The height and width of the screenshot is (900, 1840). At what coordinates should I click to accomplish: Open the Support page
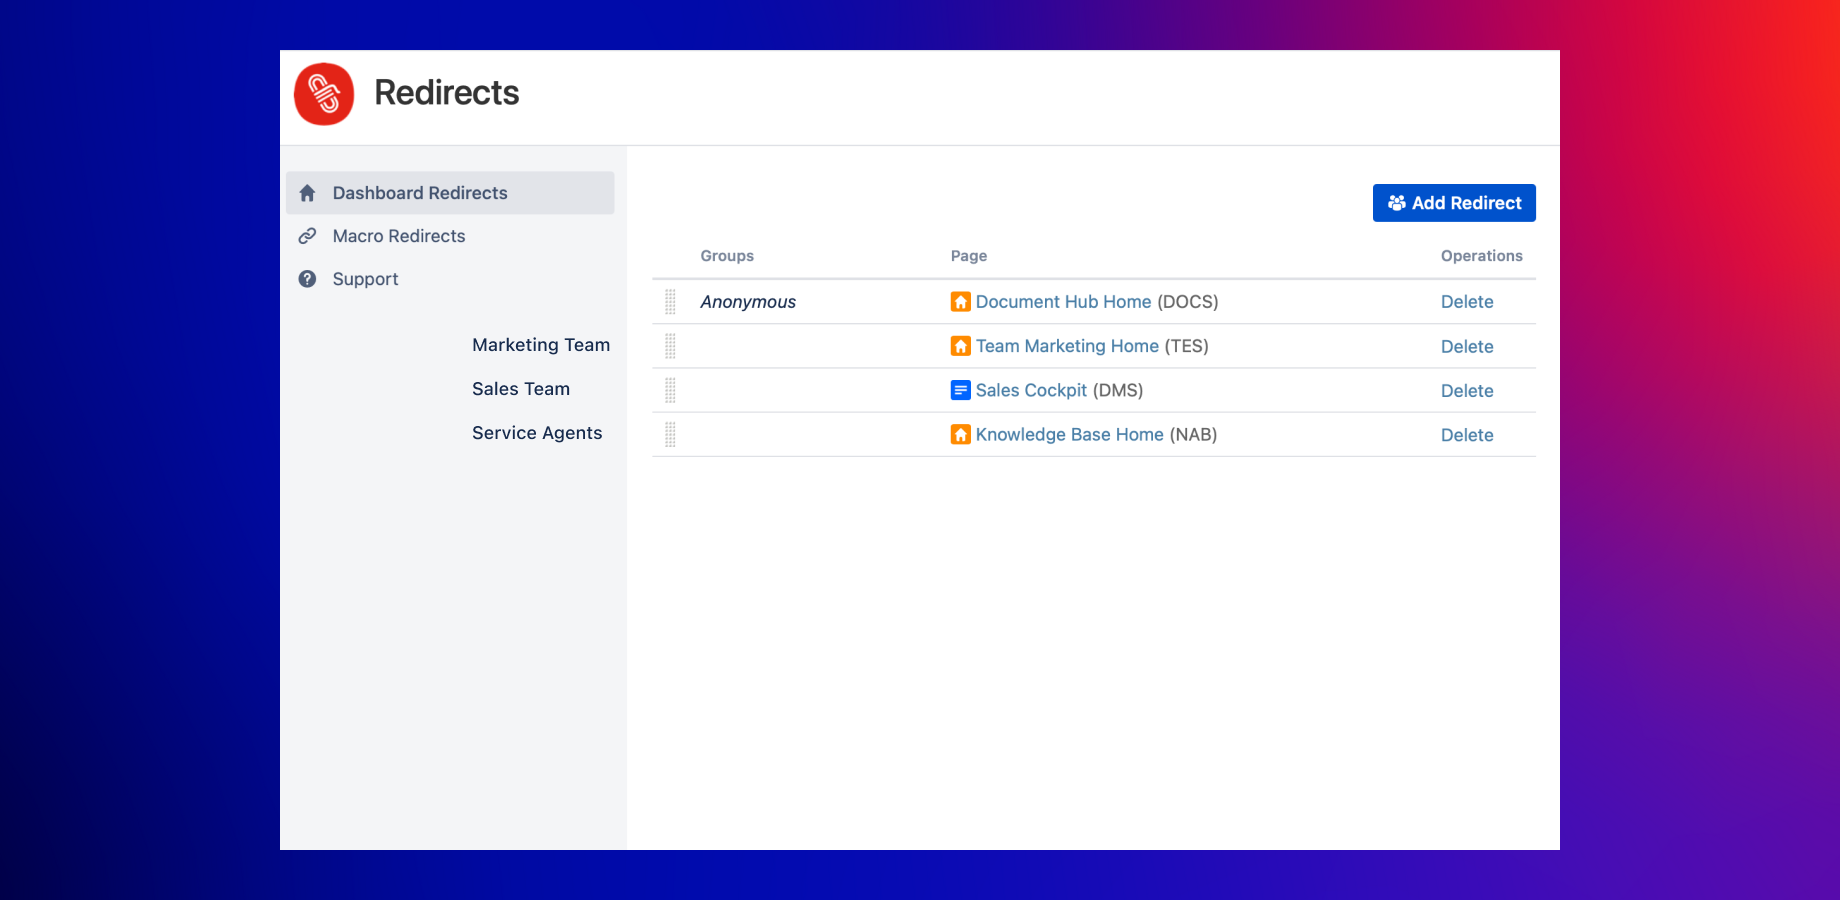[x=365, y=279]
